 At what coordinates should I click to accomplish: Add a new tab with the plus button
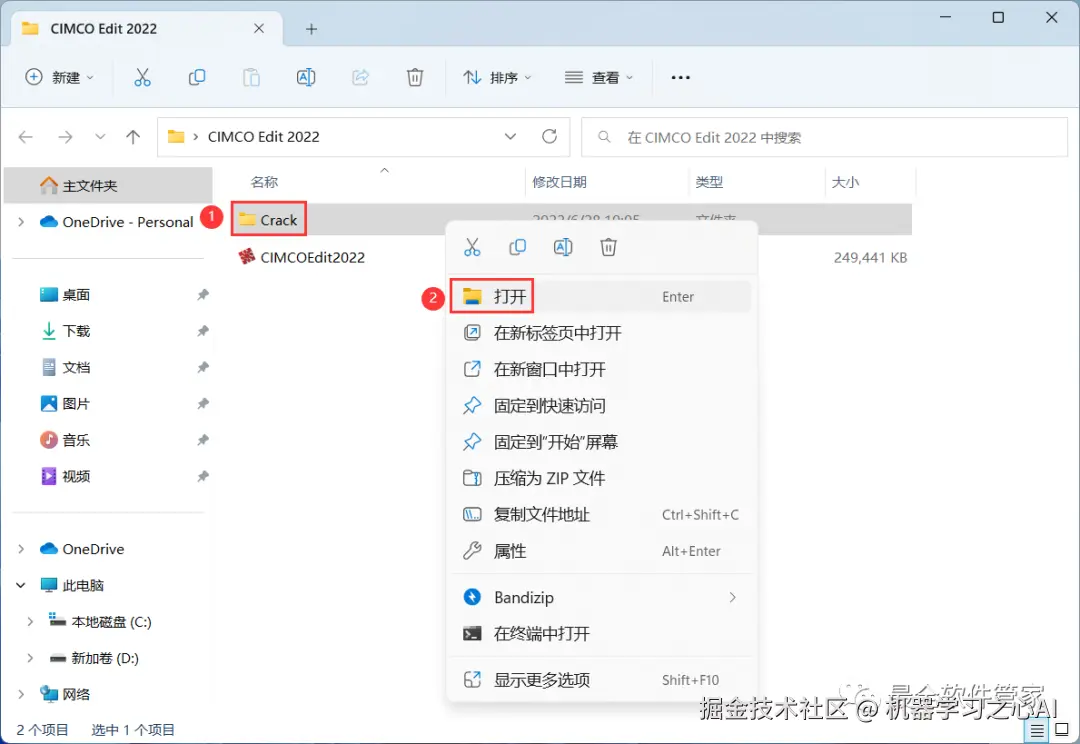click(x=311, y=29)
